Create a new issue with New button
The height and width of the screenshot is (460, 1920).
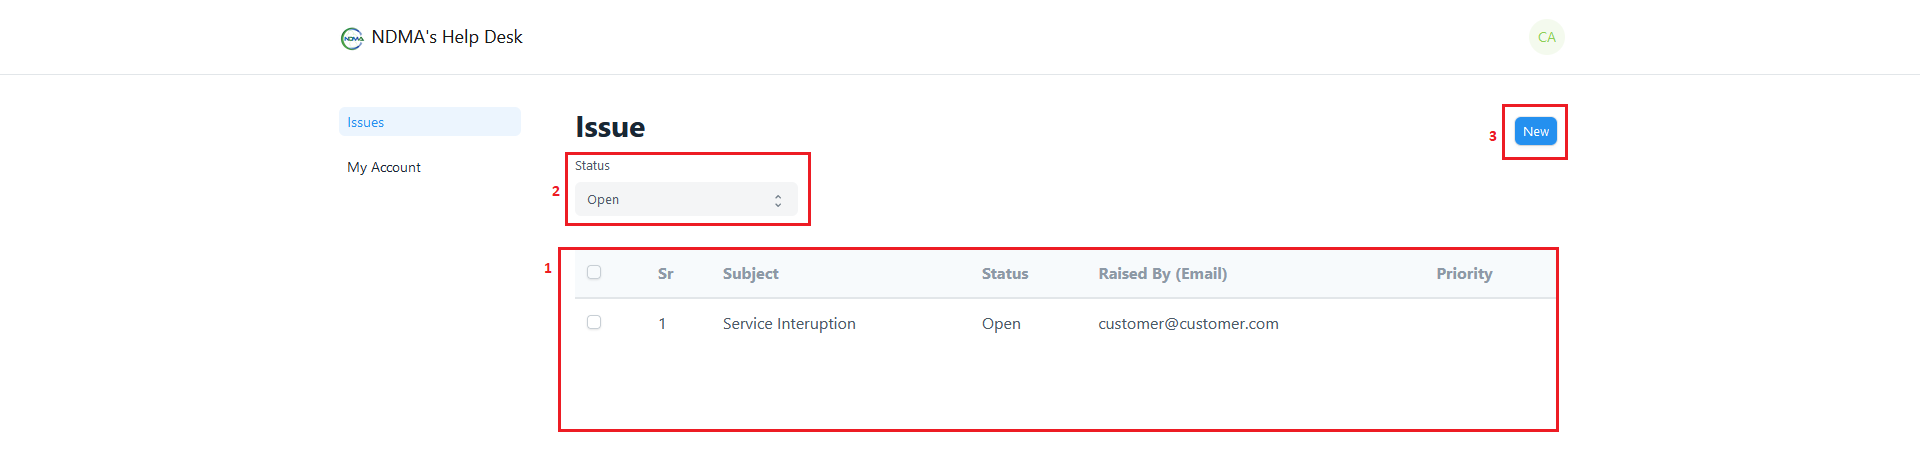[x=1535, y=131]
